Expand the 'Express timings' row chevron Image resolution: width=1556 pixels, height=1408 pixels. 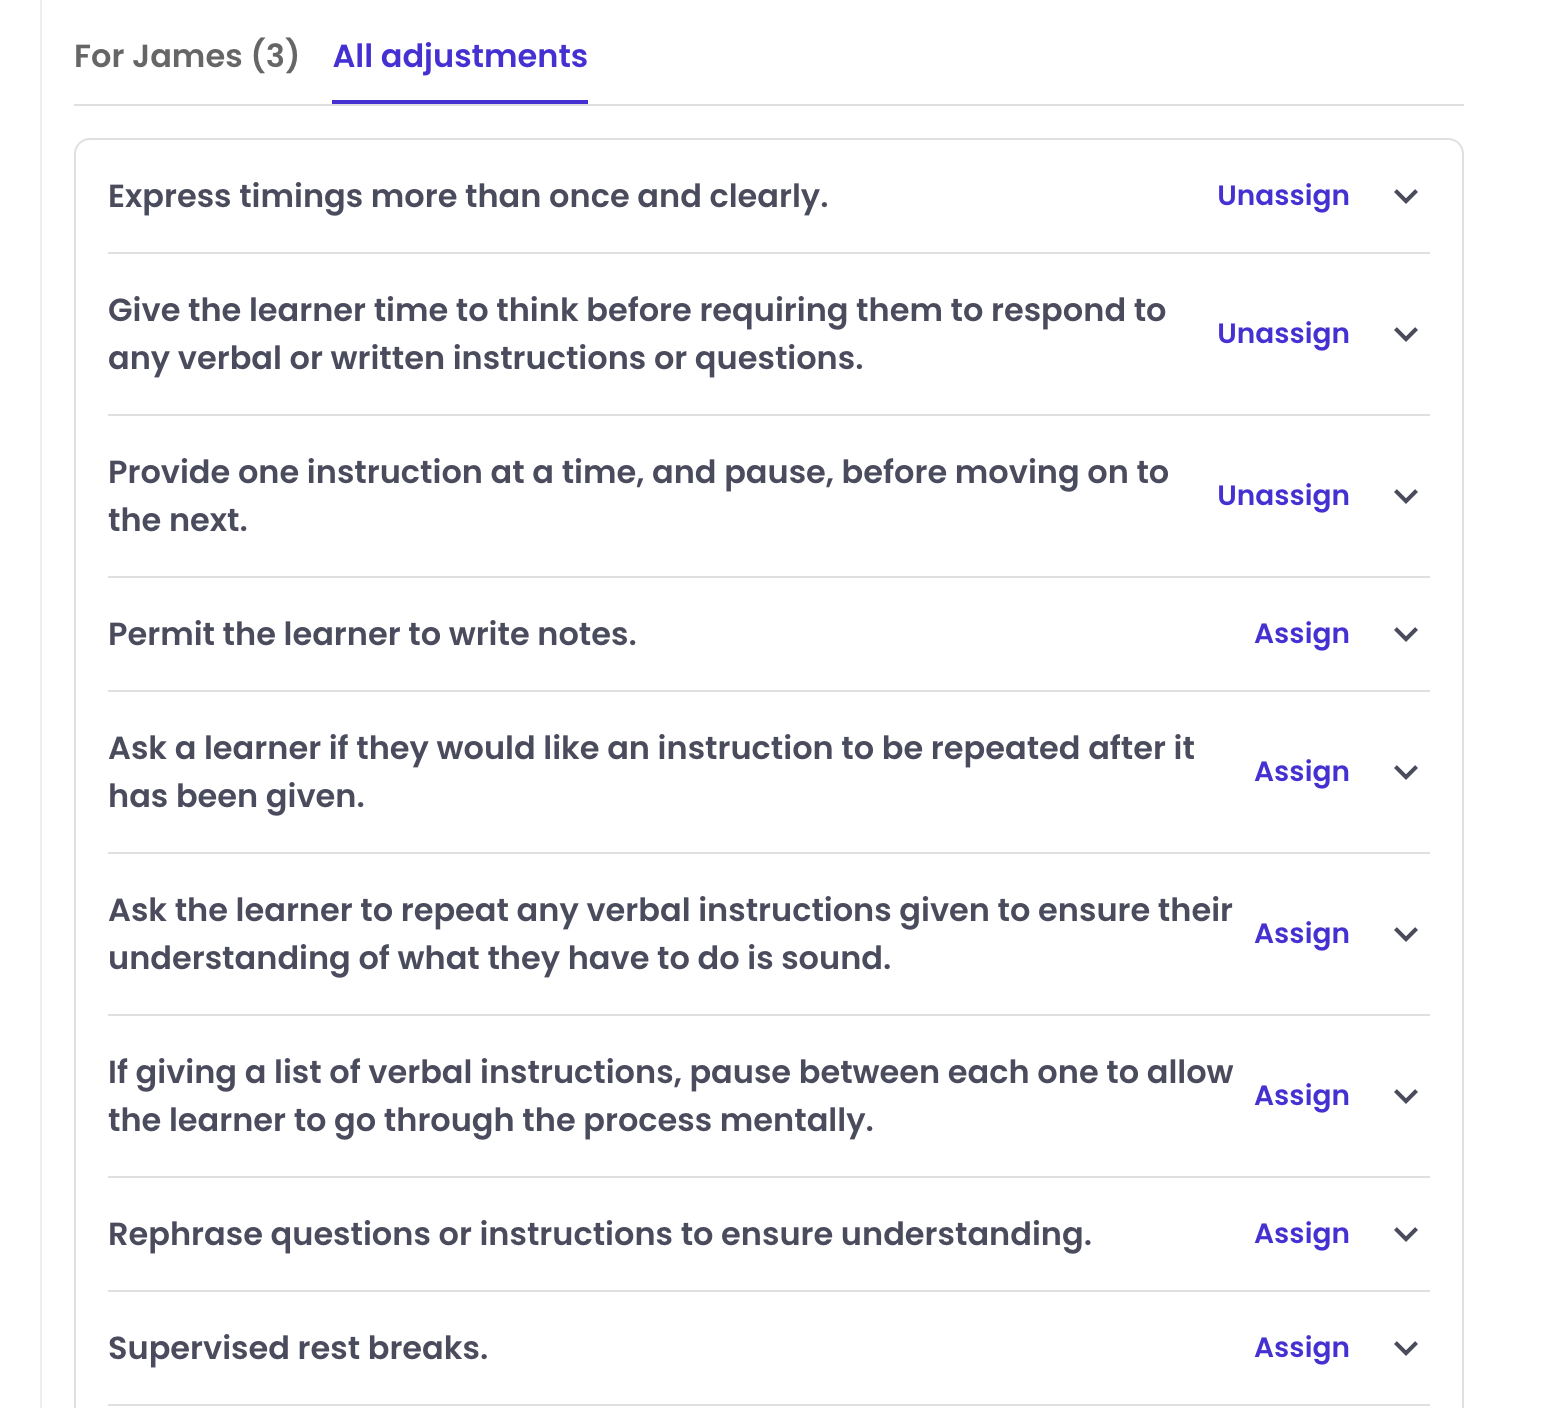point(1406,196)
